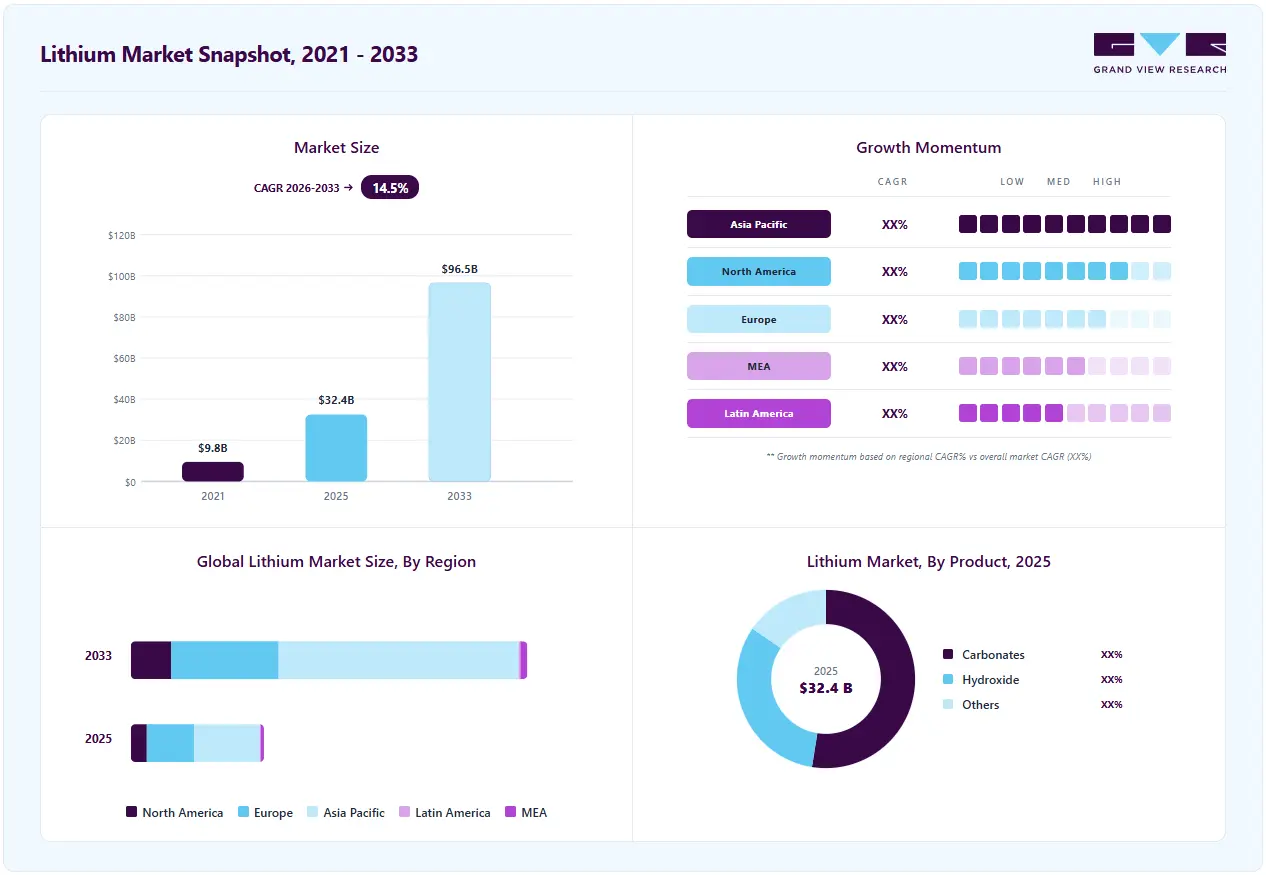The width and height of the screenshot is (1266, 875).
Task: Click the Growth Momentum heading
Action: click(x=929, y=148)
